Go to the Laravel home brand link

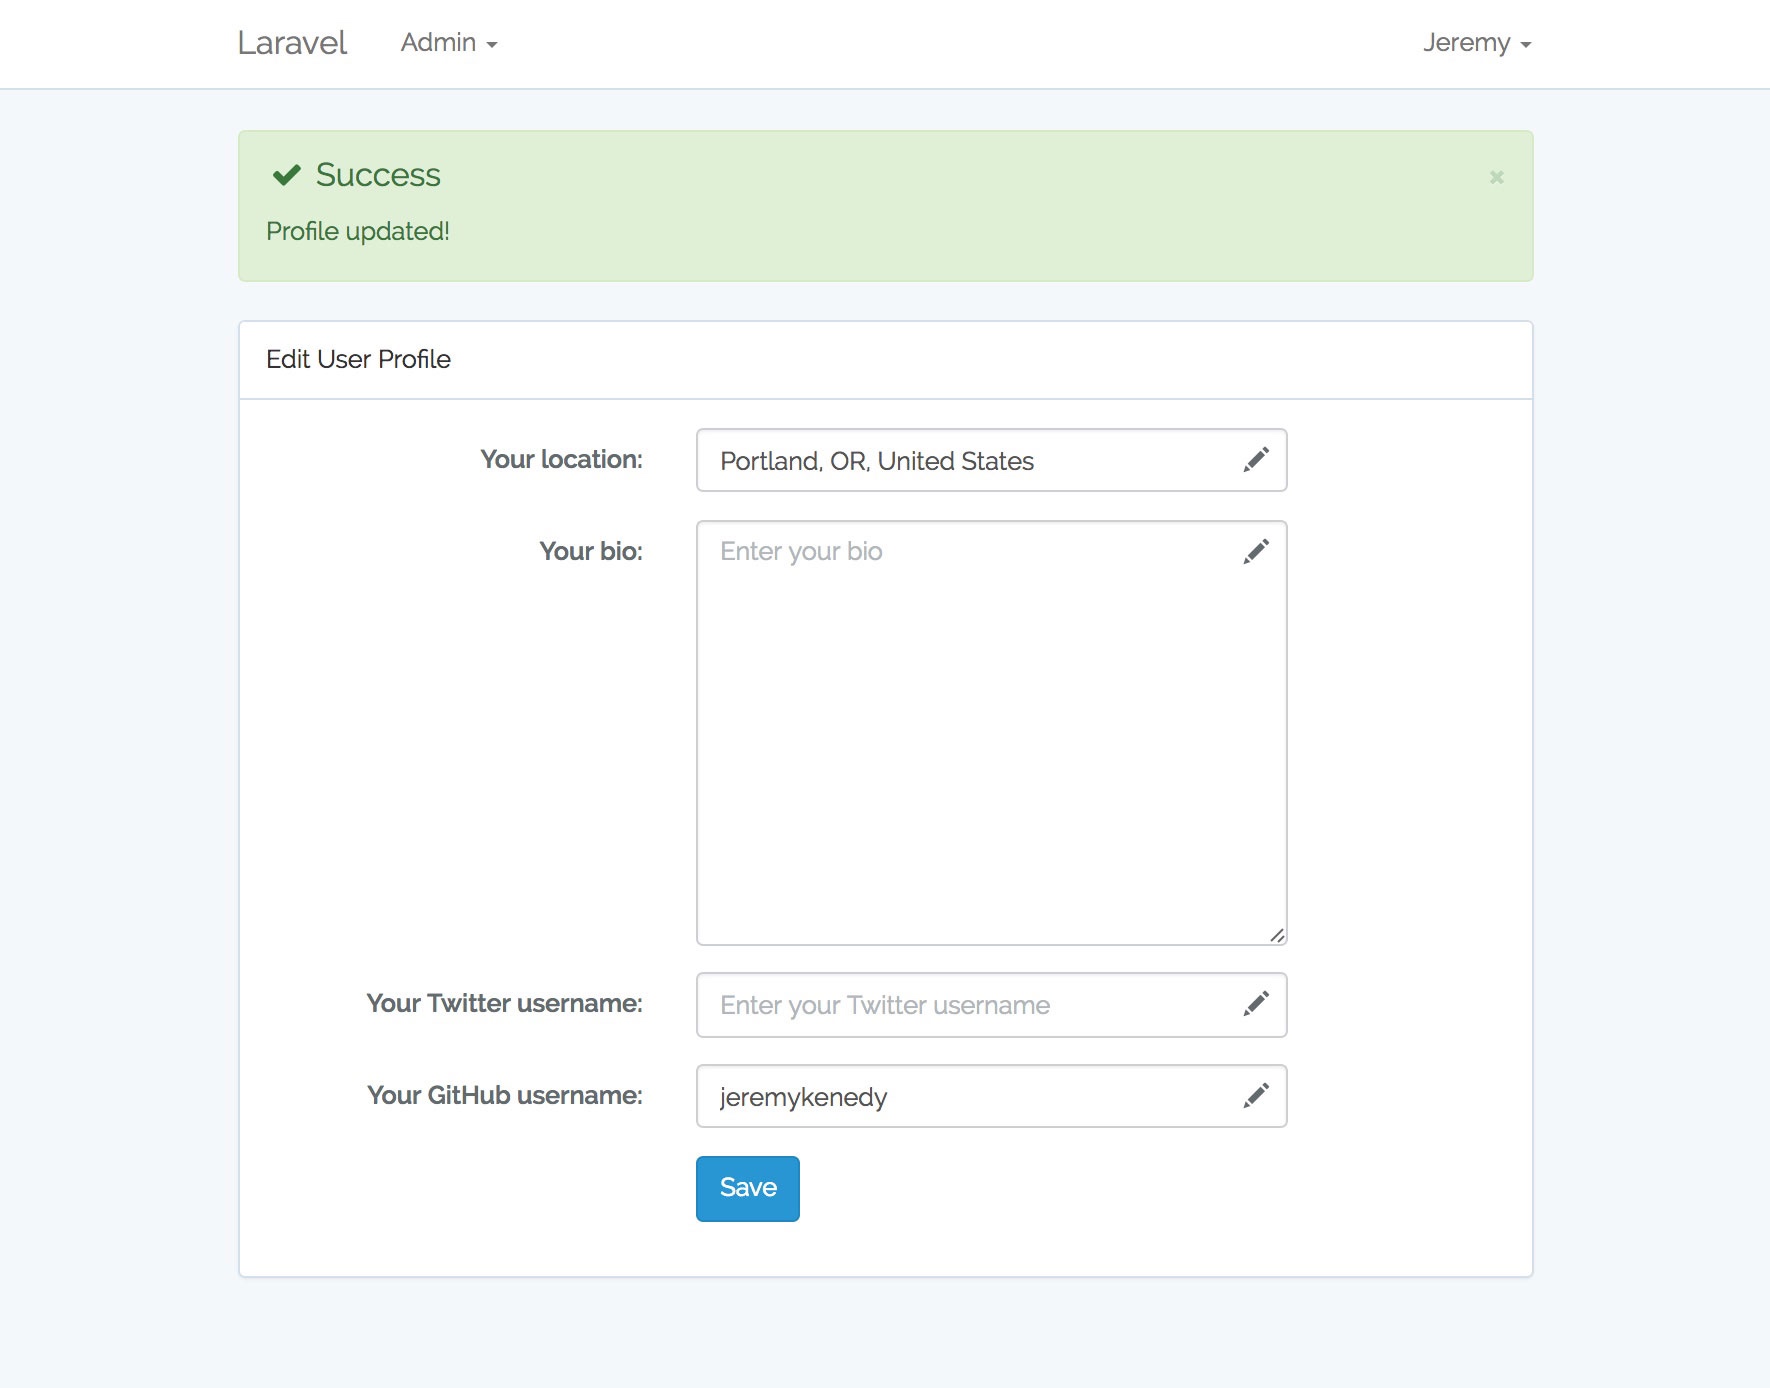[x=292, y=43]
